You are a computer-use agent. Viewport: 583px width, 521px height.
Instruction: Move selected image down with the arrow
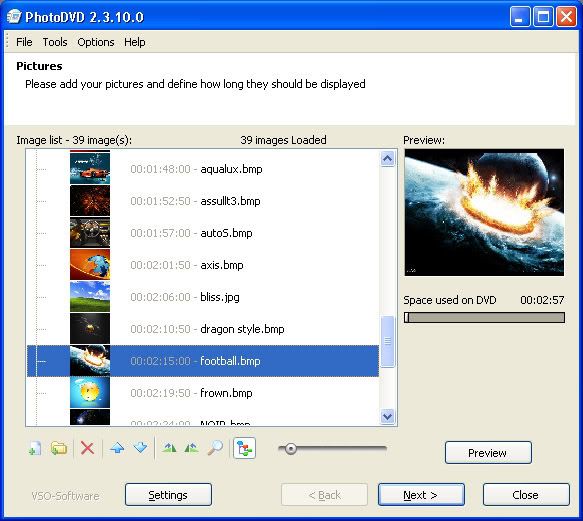[141, 448]
